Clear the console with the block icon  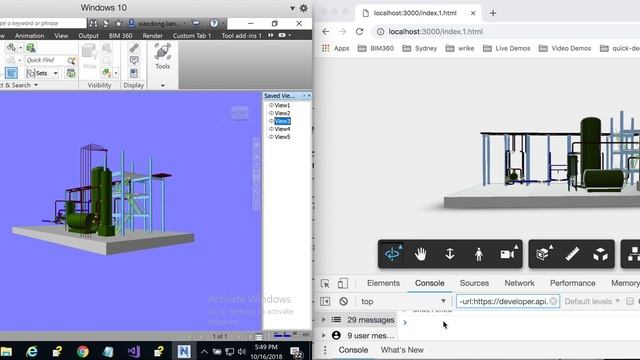[344, 301]
